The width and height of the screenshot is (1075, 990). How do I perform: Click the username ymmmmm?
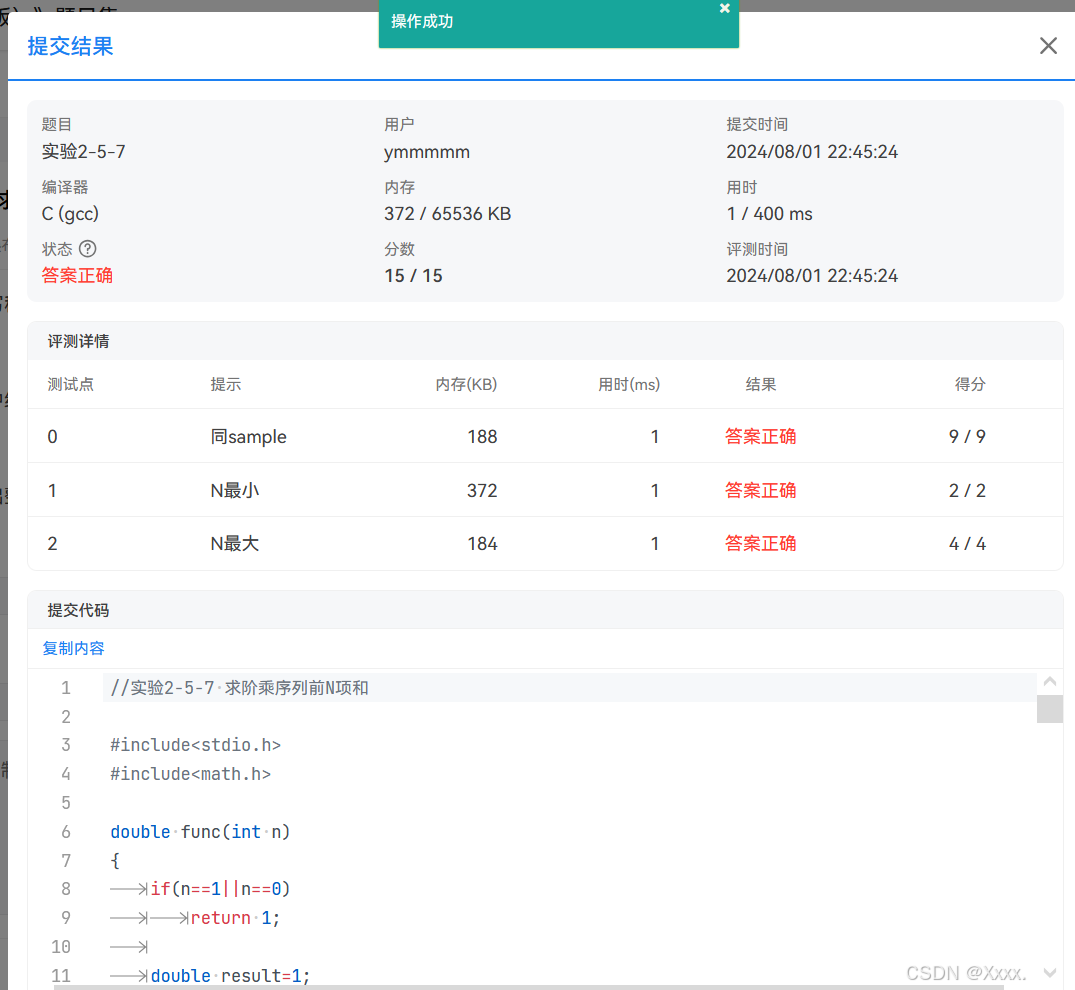(x=426, y=152)
